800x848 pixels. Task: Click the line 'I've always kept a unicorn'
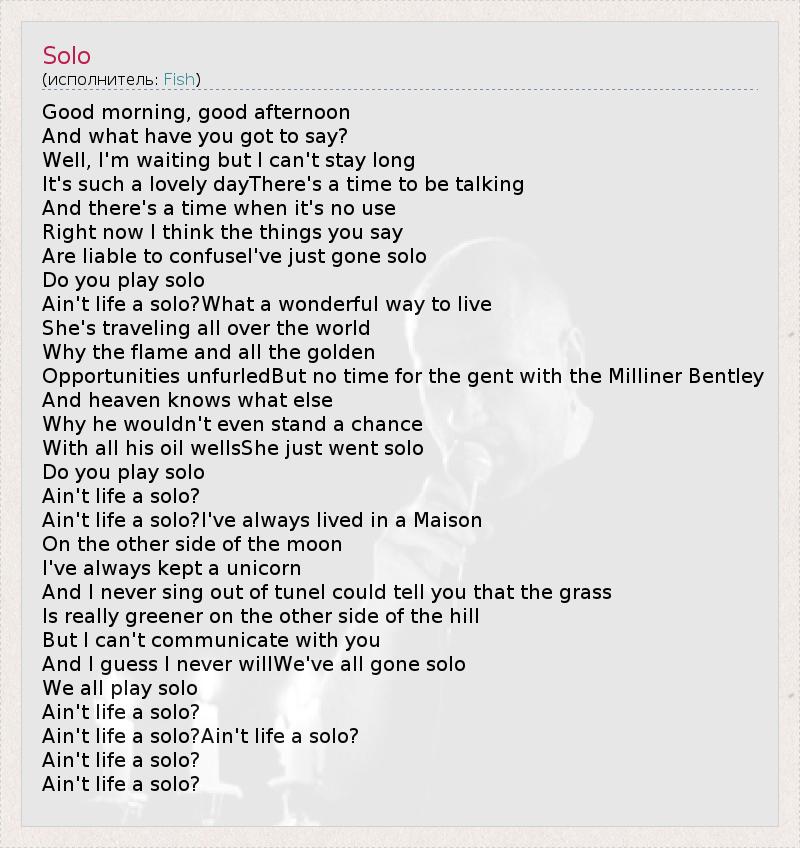pos(171,568)
